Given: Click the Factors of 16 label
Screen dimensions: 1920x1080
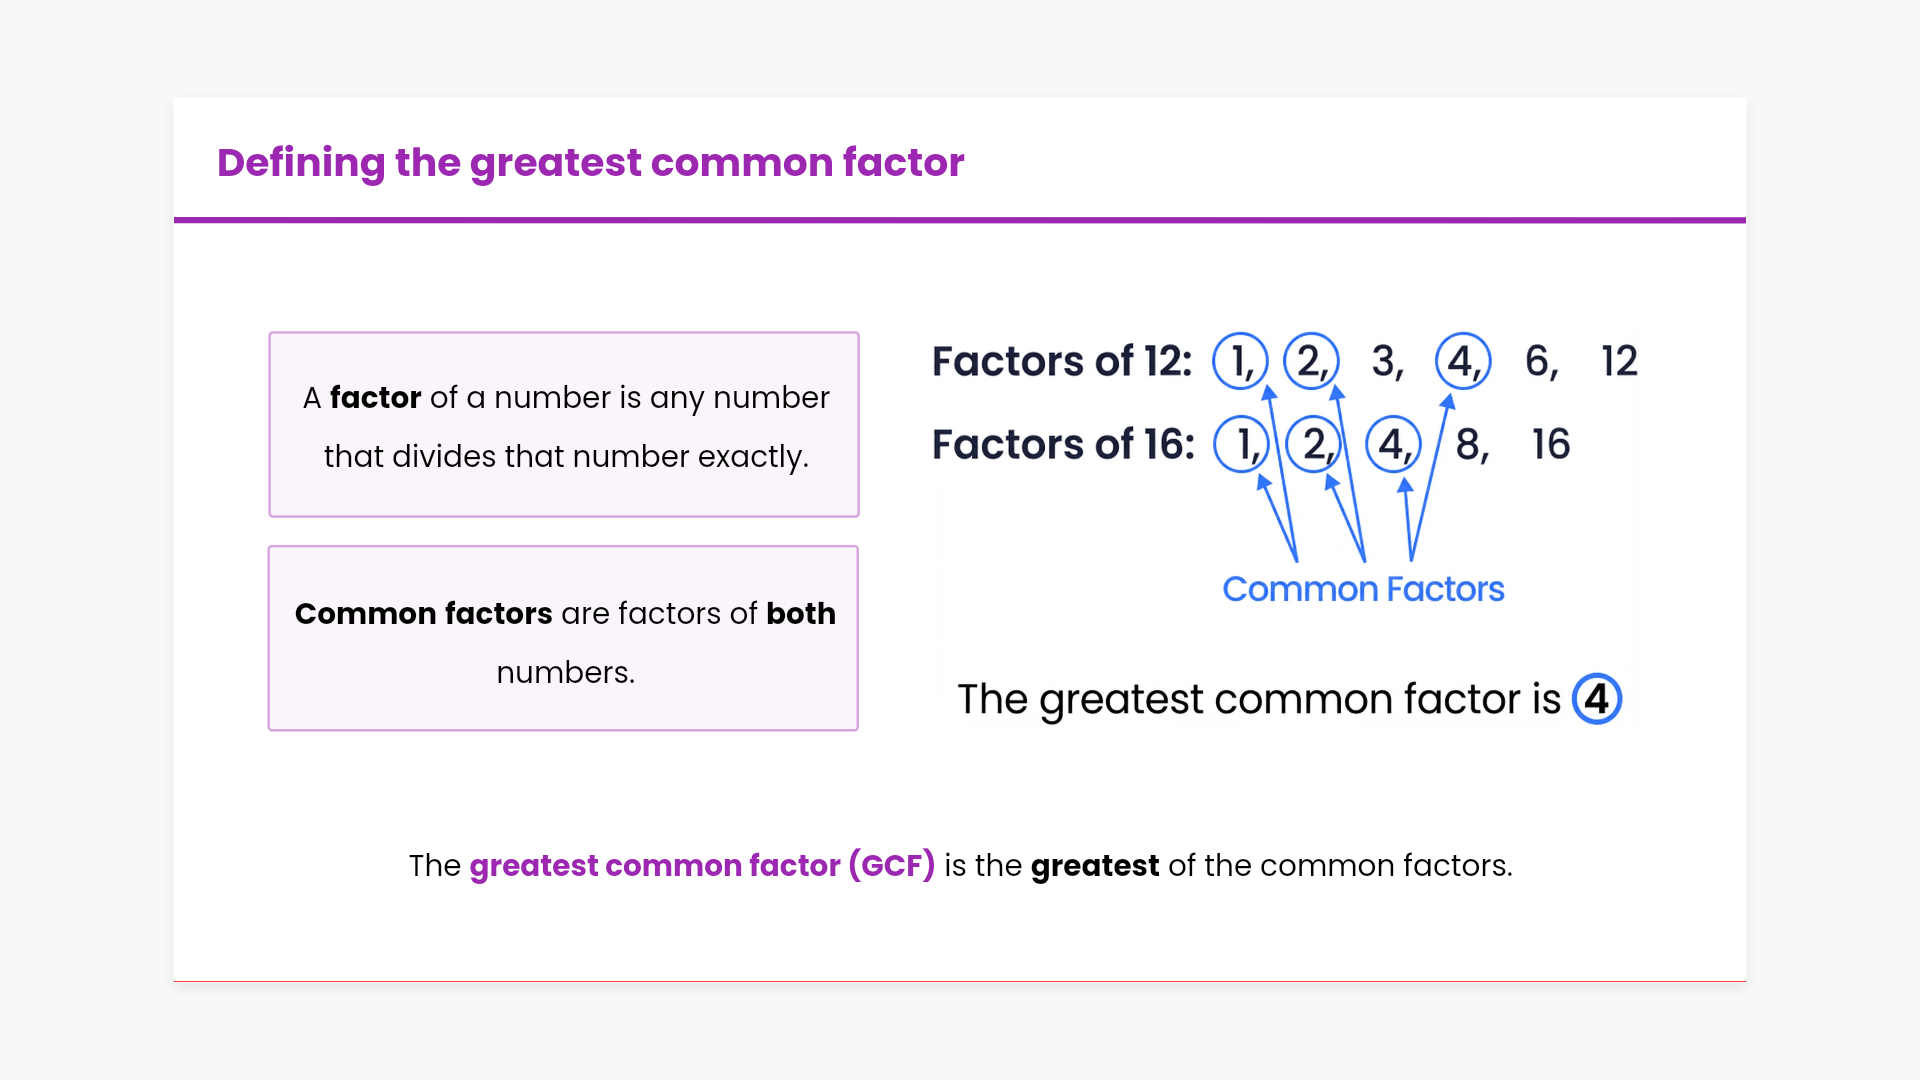Looking at the screenshot, I should point(1063,444).
